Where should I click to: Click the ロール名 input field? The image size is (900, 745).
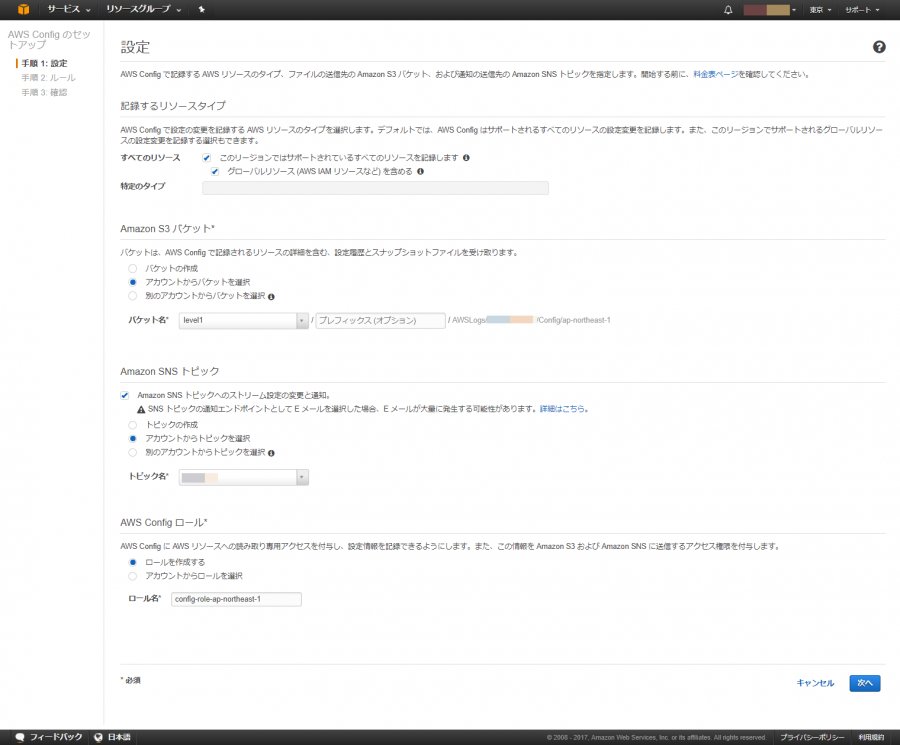point(236,599)
